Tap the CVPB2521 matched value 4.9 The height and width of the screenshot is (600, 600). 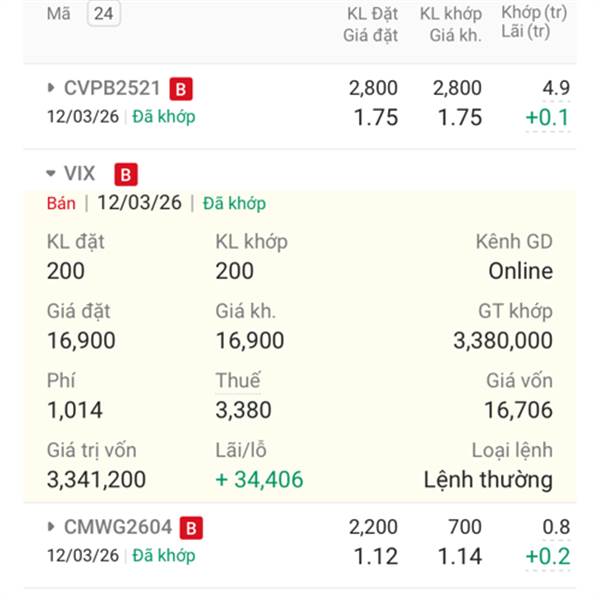[x=556, y=88]
